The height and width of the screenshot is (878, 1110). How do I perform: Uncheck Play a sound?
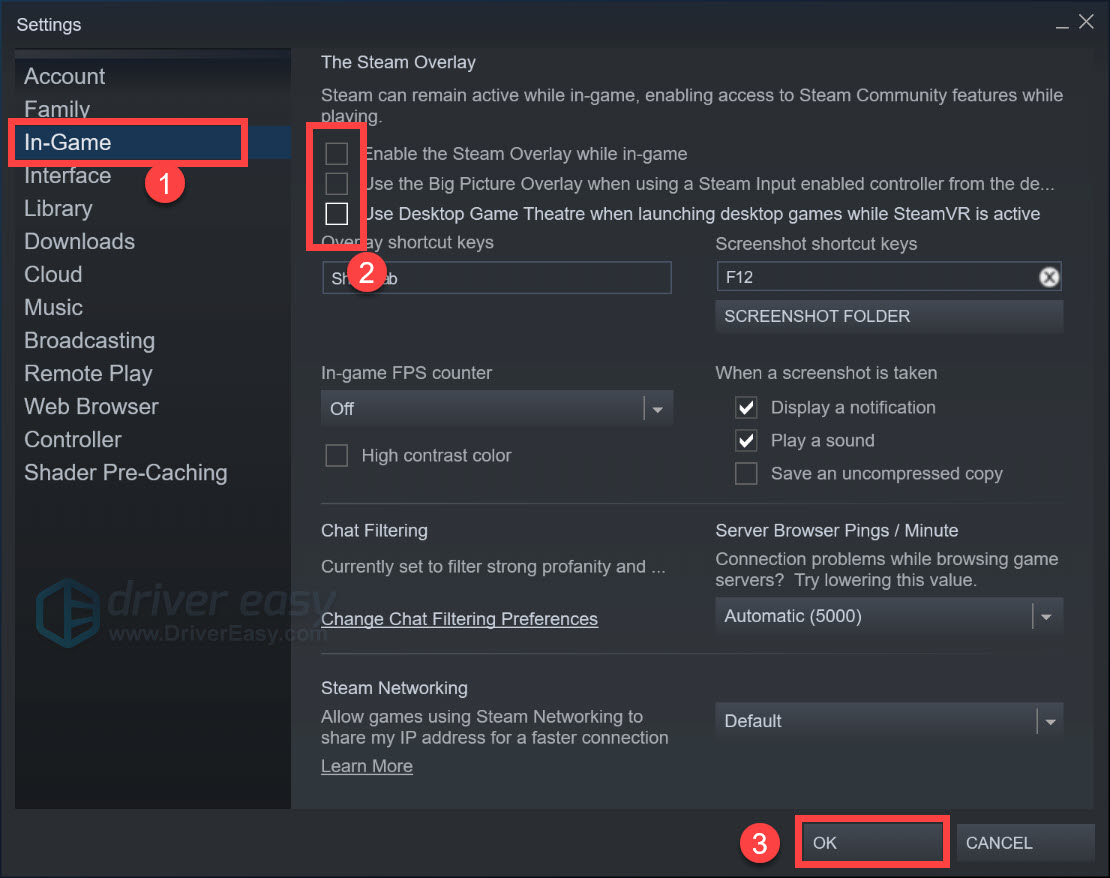pos(745,440)
